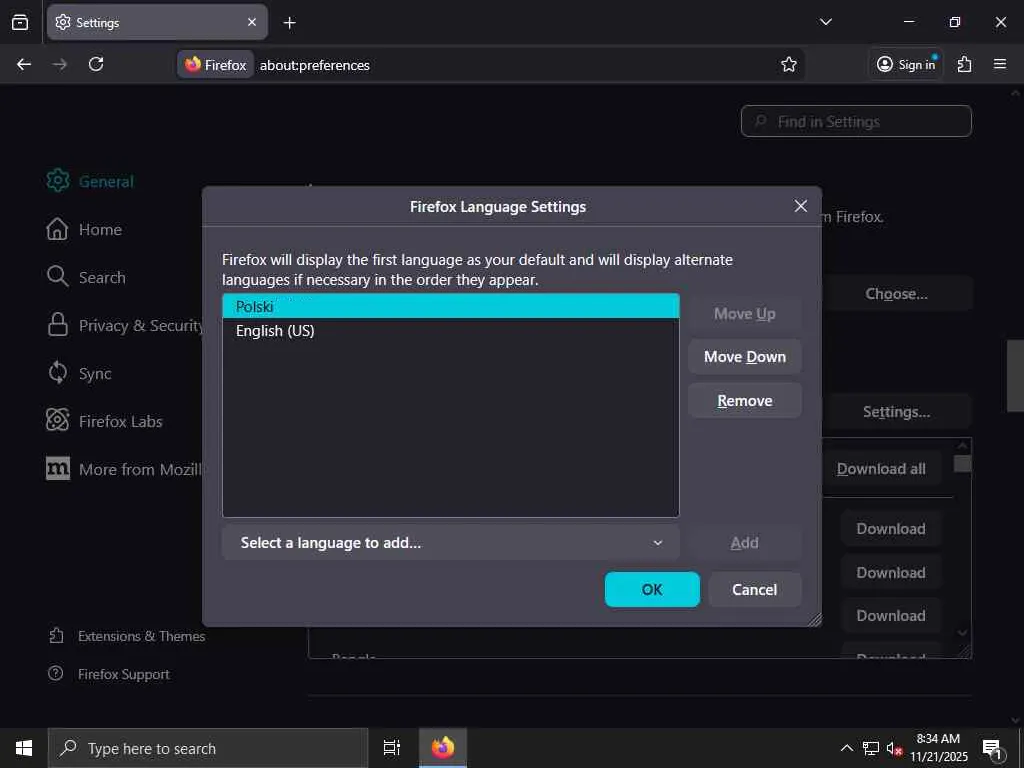The image size is (1024, 768).
Task: Open the Sync settings category
Action: pyautogui.click(x=78, y=373)
